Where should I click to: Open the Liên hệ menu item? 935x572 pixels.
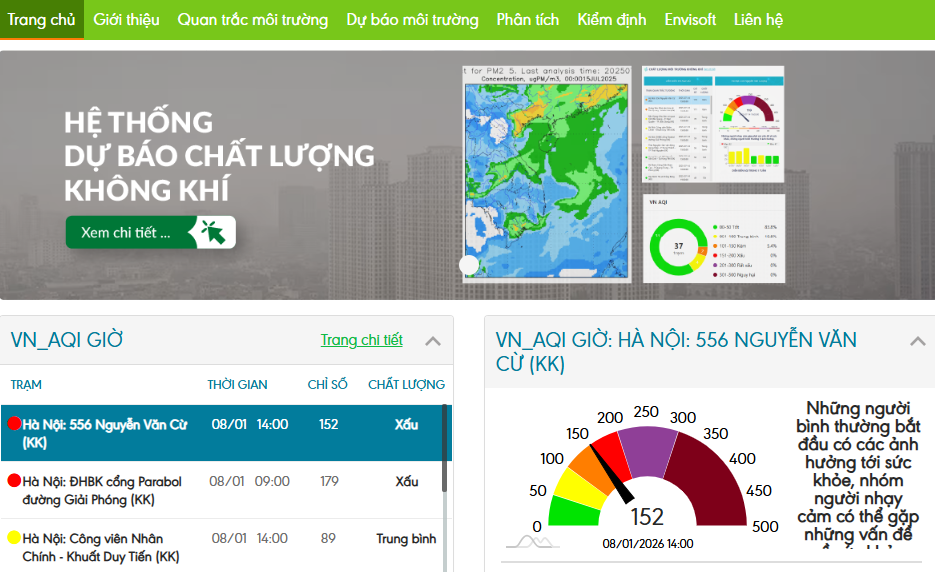(x=758, y=19)
